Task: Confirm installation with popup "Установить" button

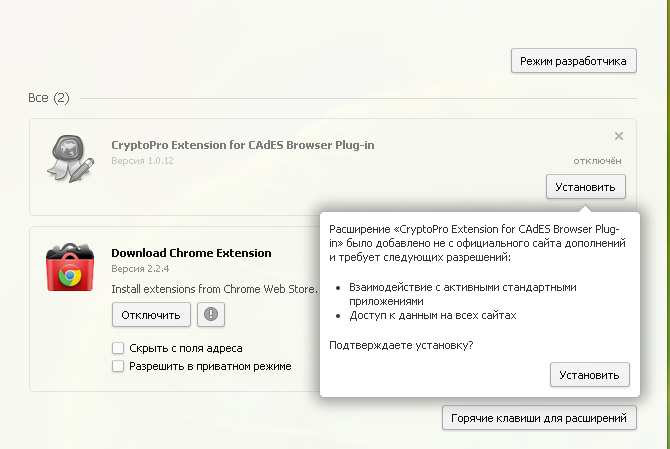Action: point(590,375)
